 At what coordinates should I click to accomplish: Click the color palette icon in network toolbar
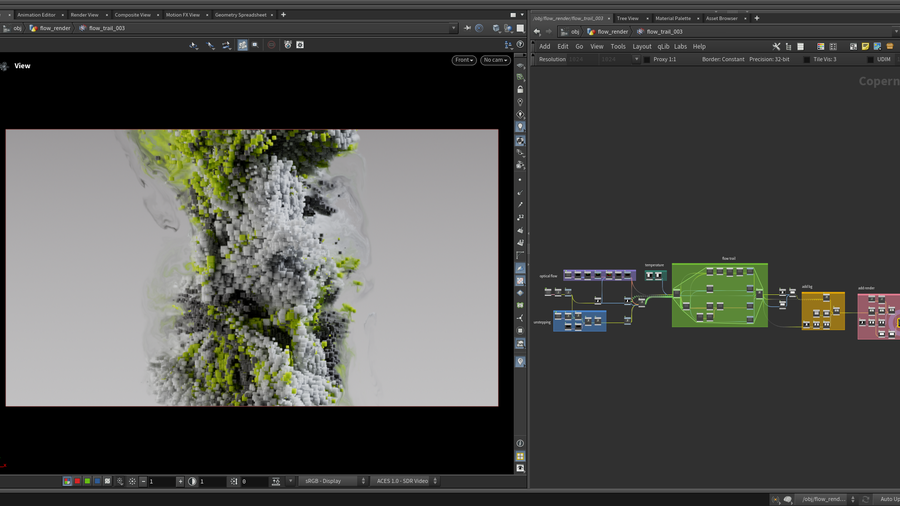[x=821, y=46]
